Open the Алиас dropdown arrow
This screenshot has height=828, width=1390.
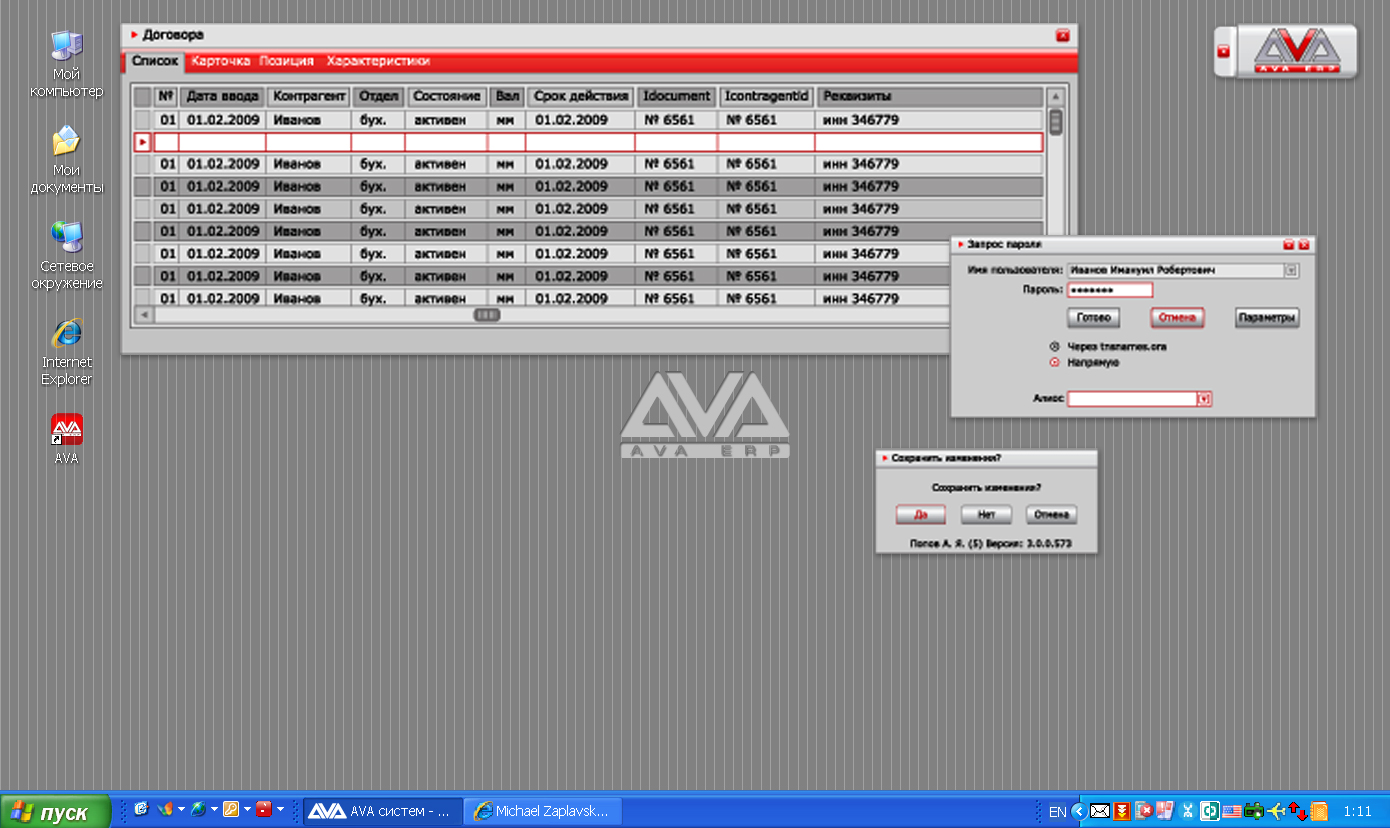click(x=1205, y=399)
